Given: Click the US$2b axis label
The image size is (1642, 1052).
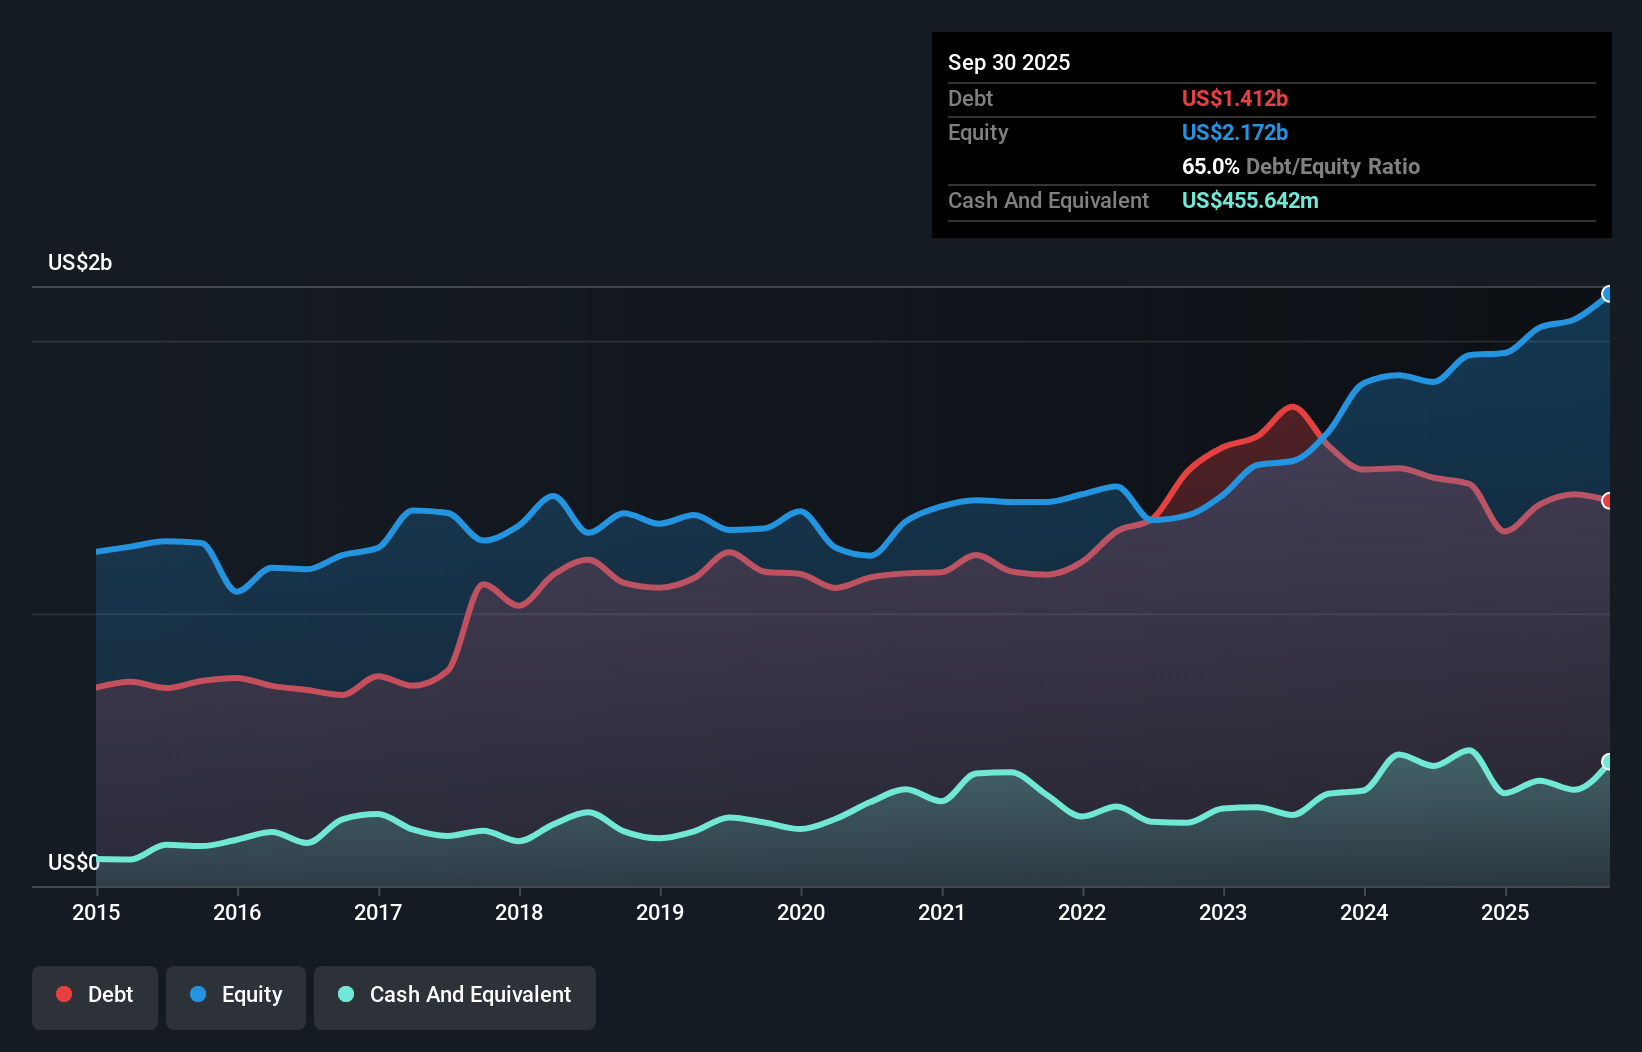Looking at the screenshot, I should pyautogui.click(x=80, y=262).
